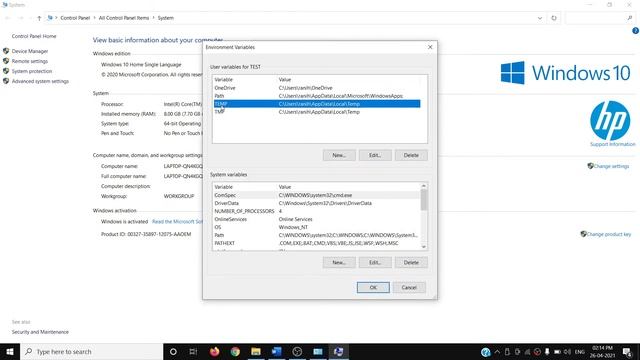
Task: Click Cancel in Environment Variables
Action: pyautogui.click(x=409, y=287)
